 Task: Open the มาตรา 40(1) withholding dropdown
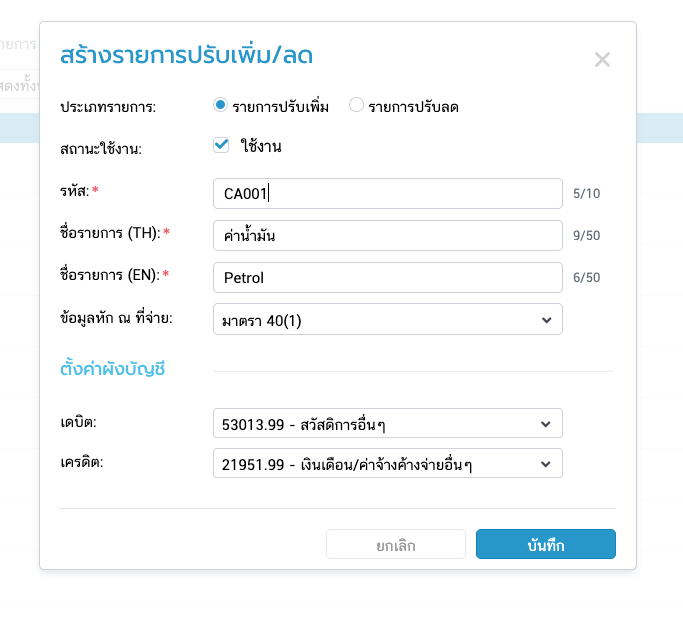tap(388, 319)
